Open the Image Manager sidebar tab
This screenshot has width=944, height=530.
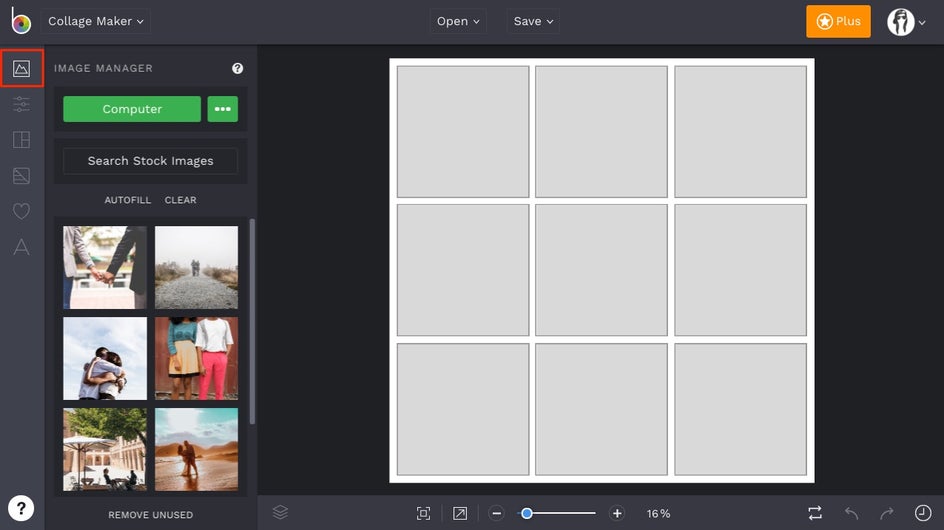pos(22,69)
